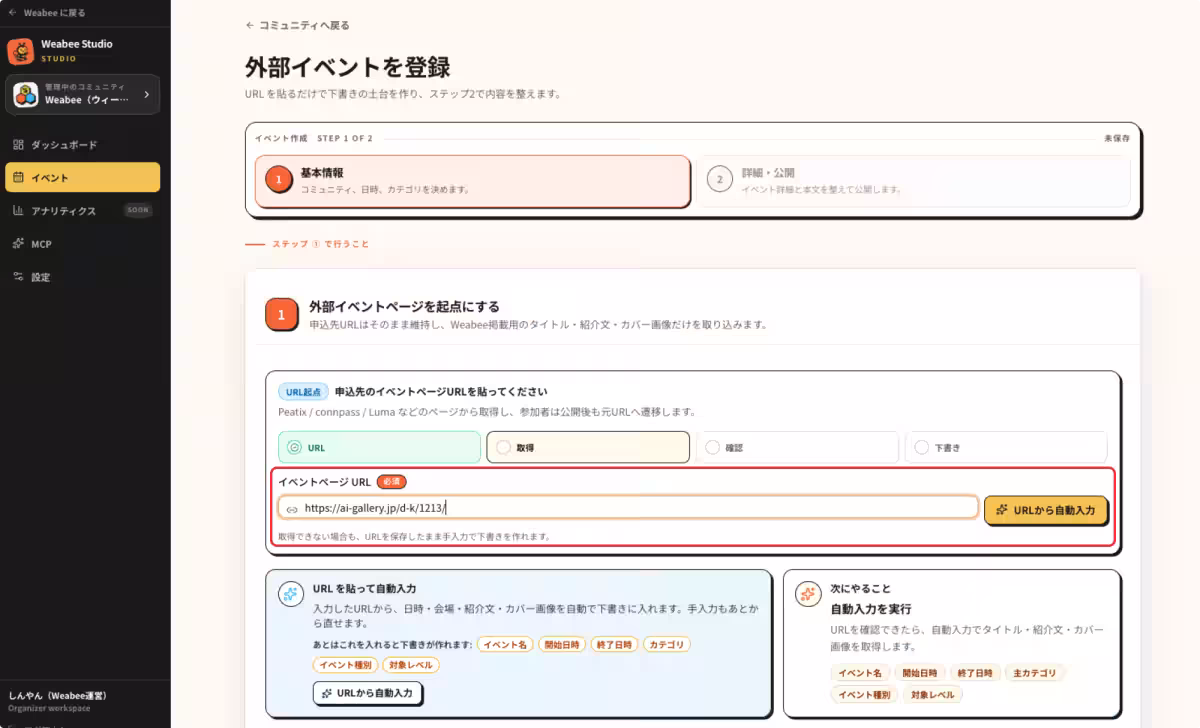Click the しんやん（Weabee運営）user profile
The image size is (1200, 728).
(58, 700)
